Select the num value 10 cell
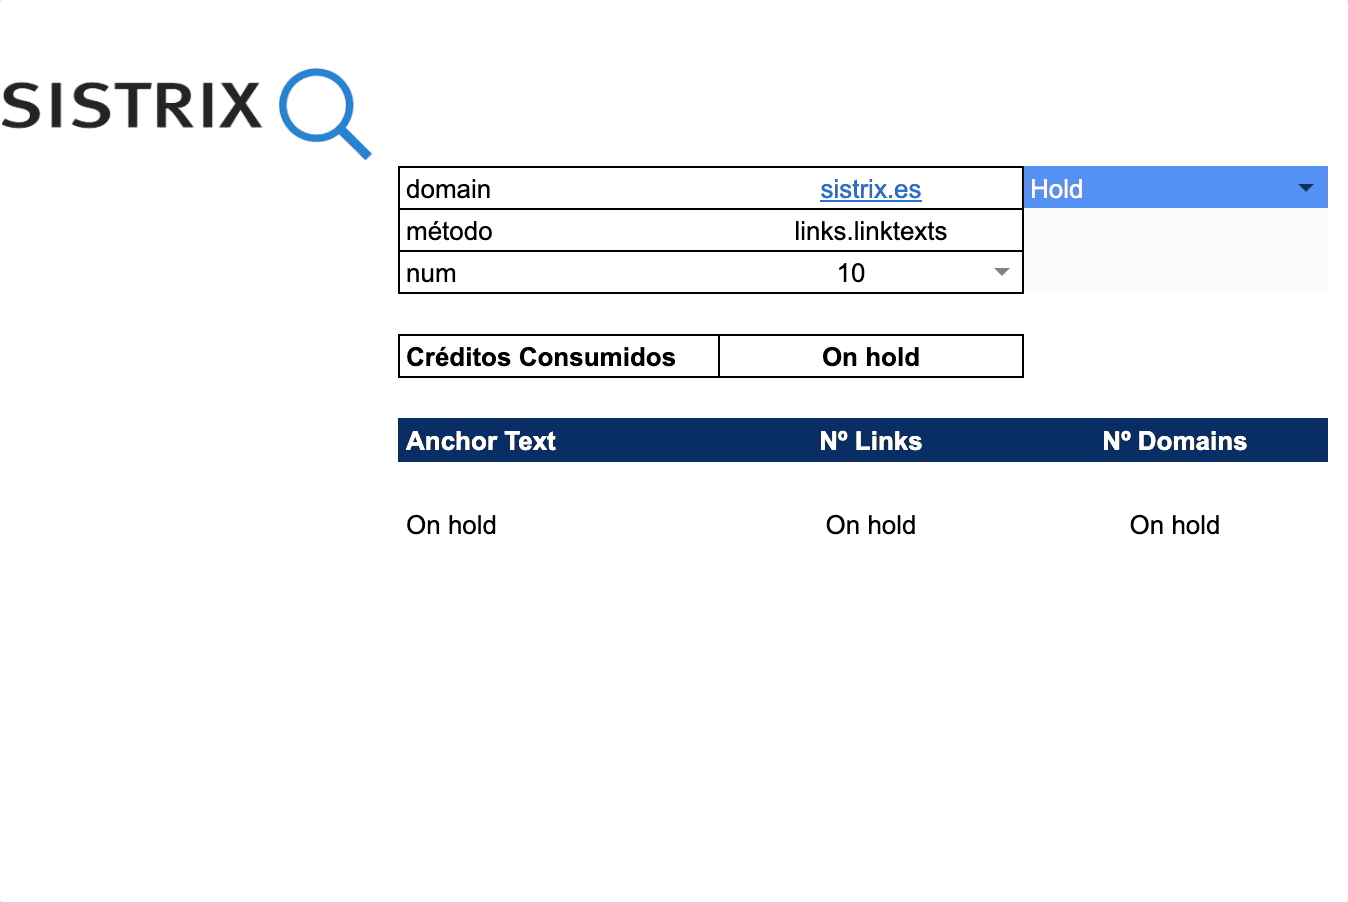1348x902 pixels. coord(850,273)
